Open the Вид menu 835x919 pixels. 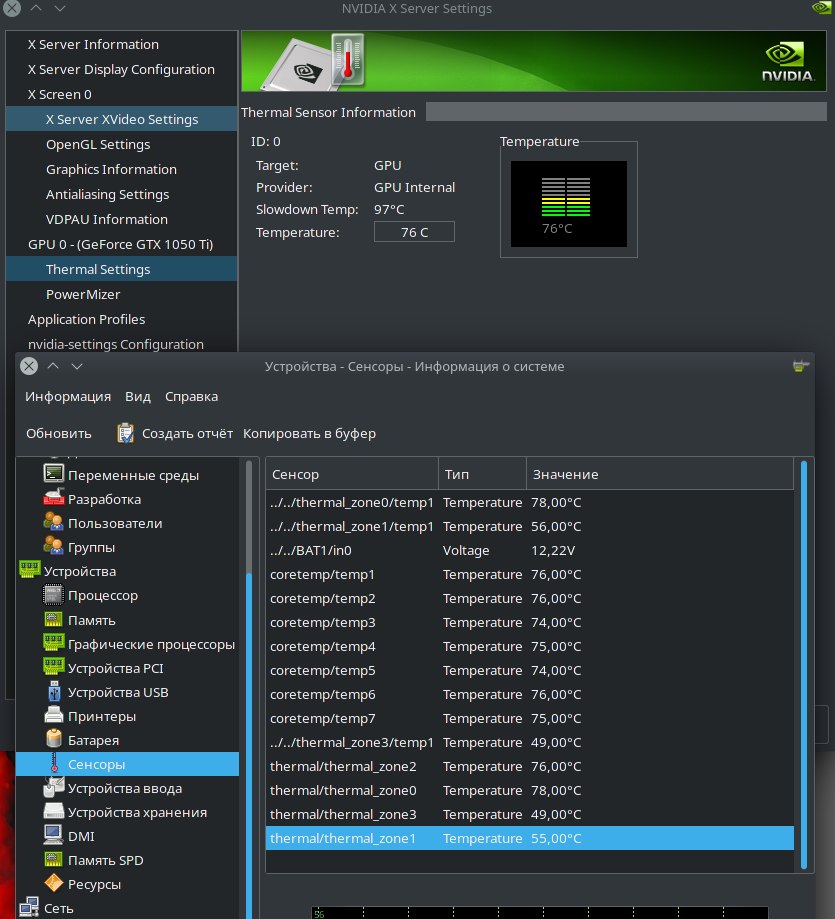(x=138, y=397)
